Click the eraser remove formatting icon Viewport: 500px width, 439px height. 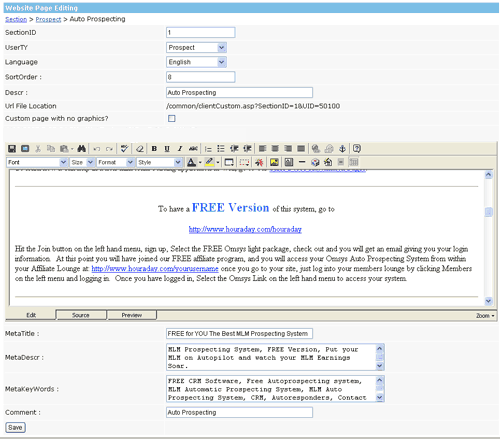(140, 149)
